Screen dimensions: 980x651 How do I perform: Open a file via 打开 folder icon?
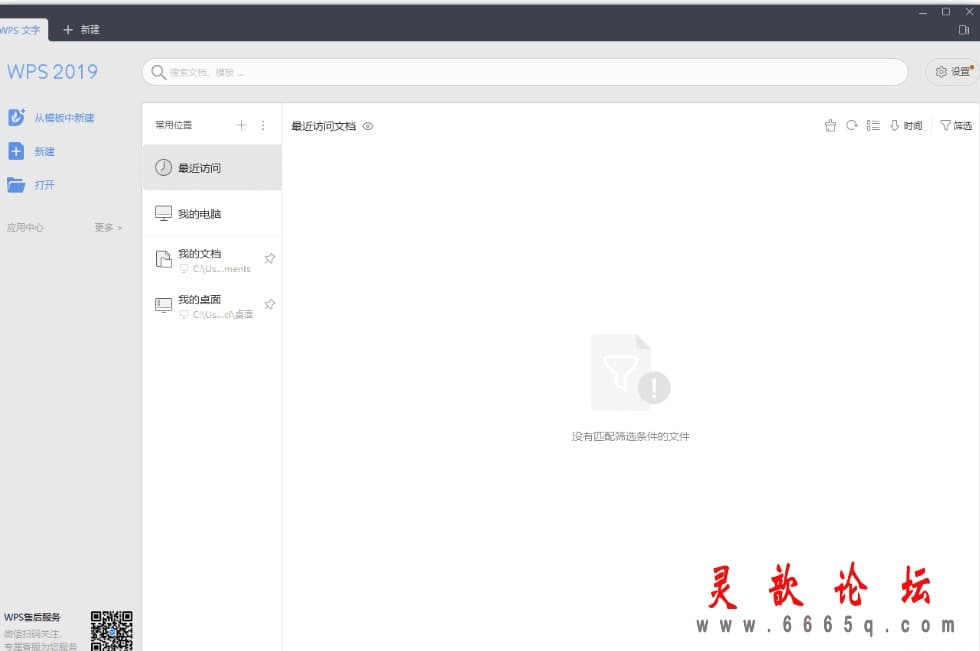[16, 185]
